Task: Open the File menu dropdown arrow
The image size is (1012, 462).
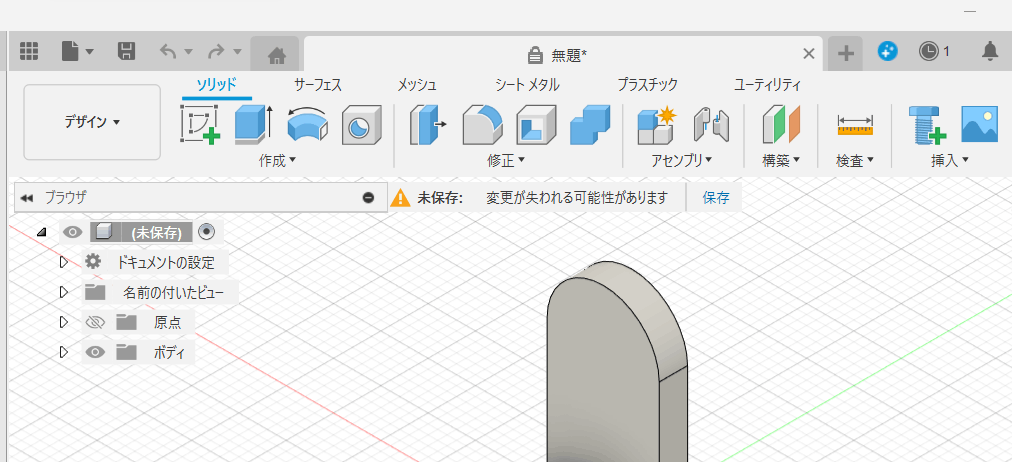Action: point(90,52)
